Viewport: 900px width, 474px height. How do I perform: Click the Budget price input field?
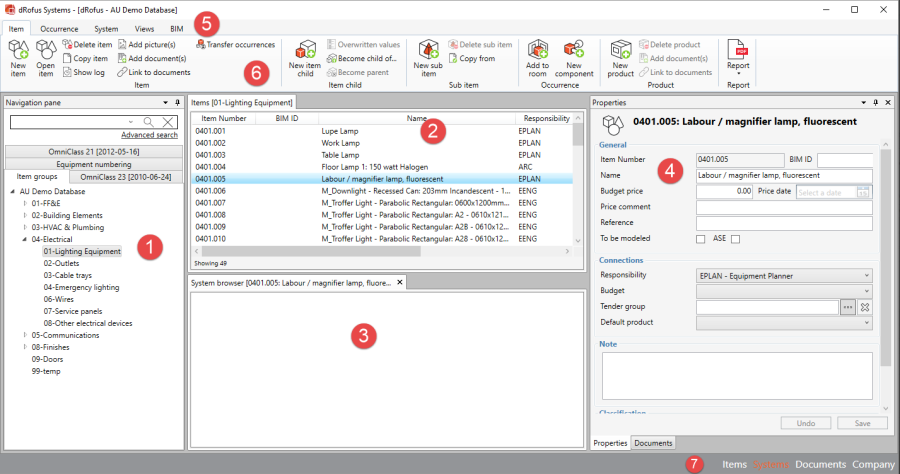coord(724,191)
